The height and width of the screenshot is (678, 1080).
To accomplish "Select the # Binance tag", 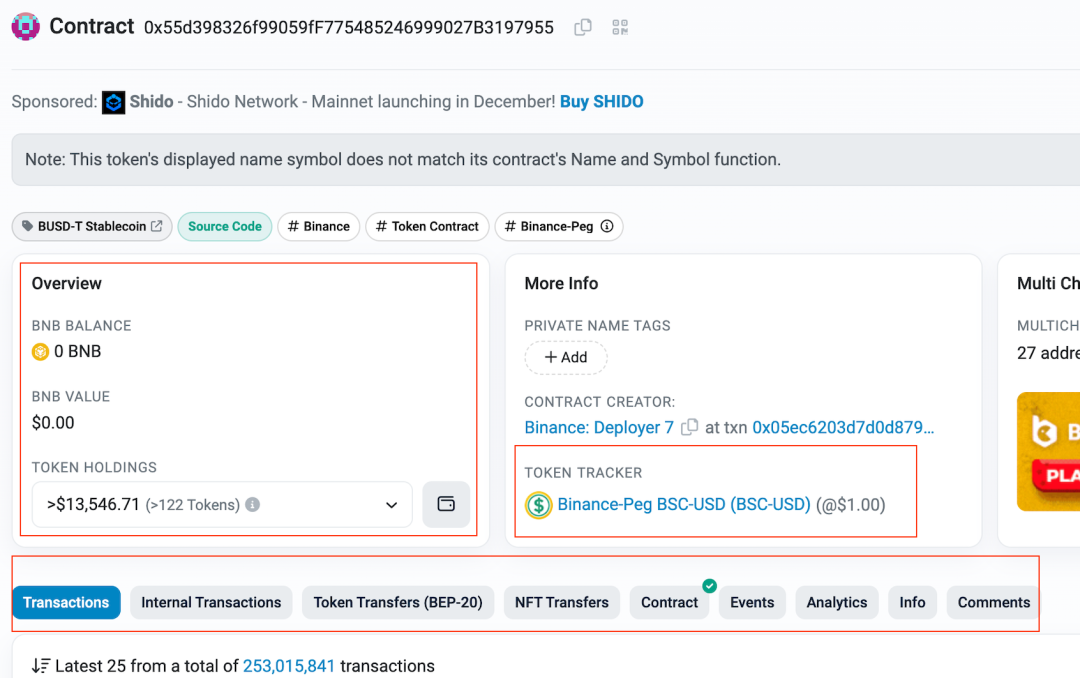I will (319, 227).
